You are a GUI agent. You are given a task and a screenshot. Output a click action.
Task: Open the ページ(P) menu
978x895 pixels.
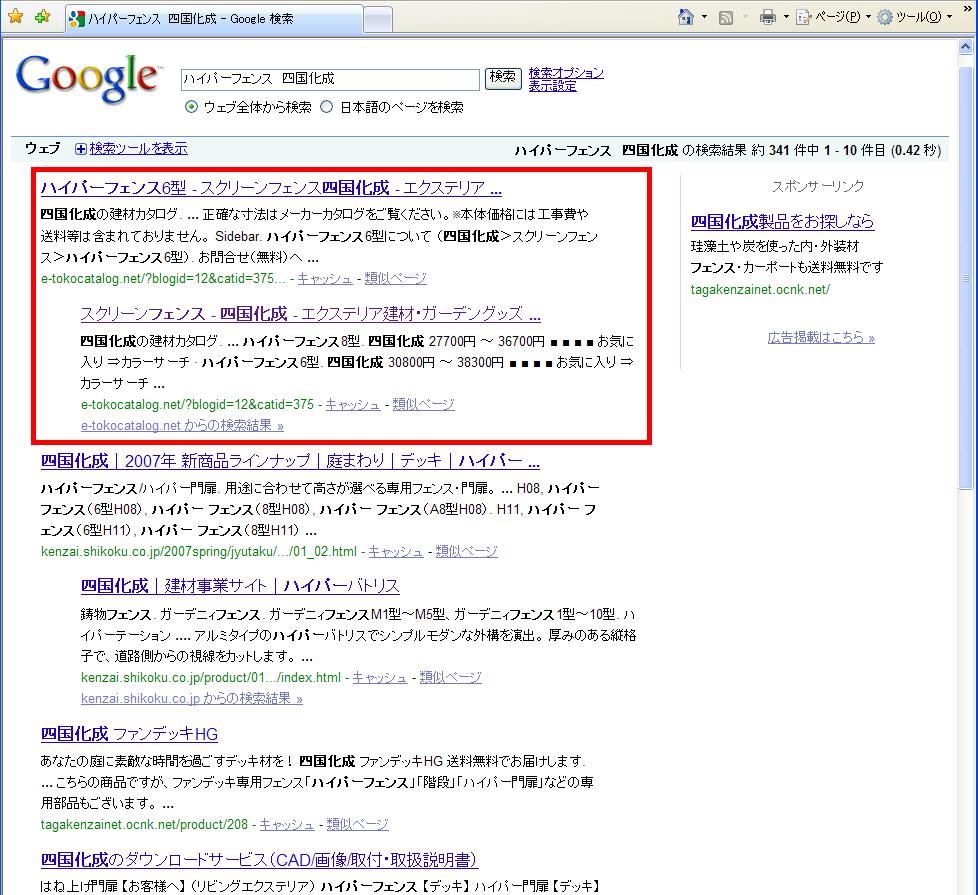click(x=830, y=17)
